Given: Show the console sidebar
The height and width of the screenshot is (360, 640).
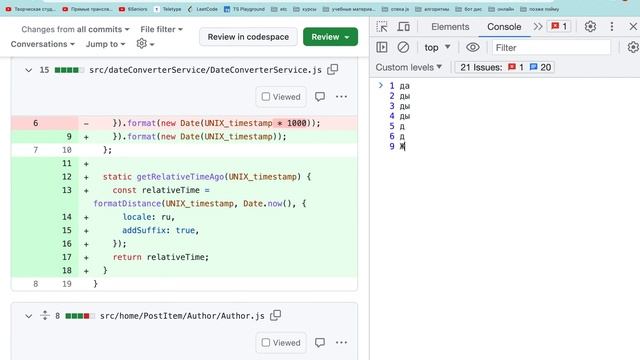Looking at the screenshot, I should pos(382,47).
